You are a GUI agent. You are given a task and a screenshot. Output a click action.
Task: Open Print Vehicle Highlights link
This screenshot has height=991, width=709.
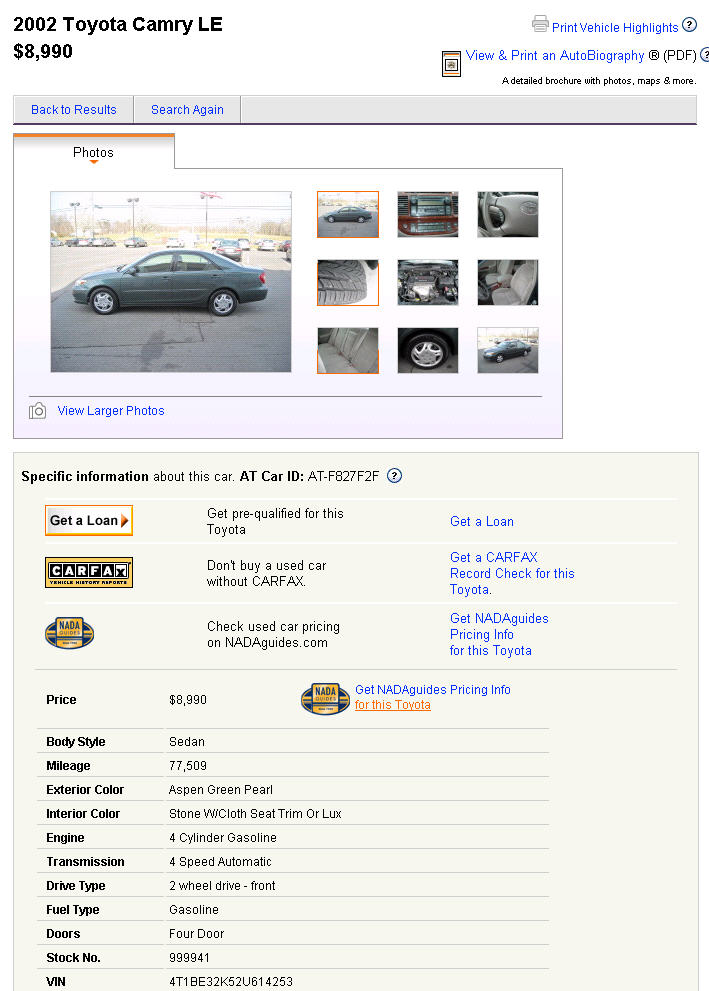(x=615, y=28)
